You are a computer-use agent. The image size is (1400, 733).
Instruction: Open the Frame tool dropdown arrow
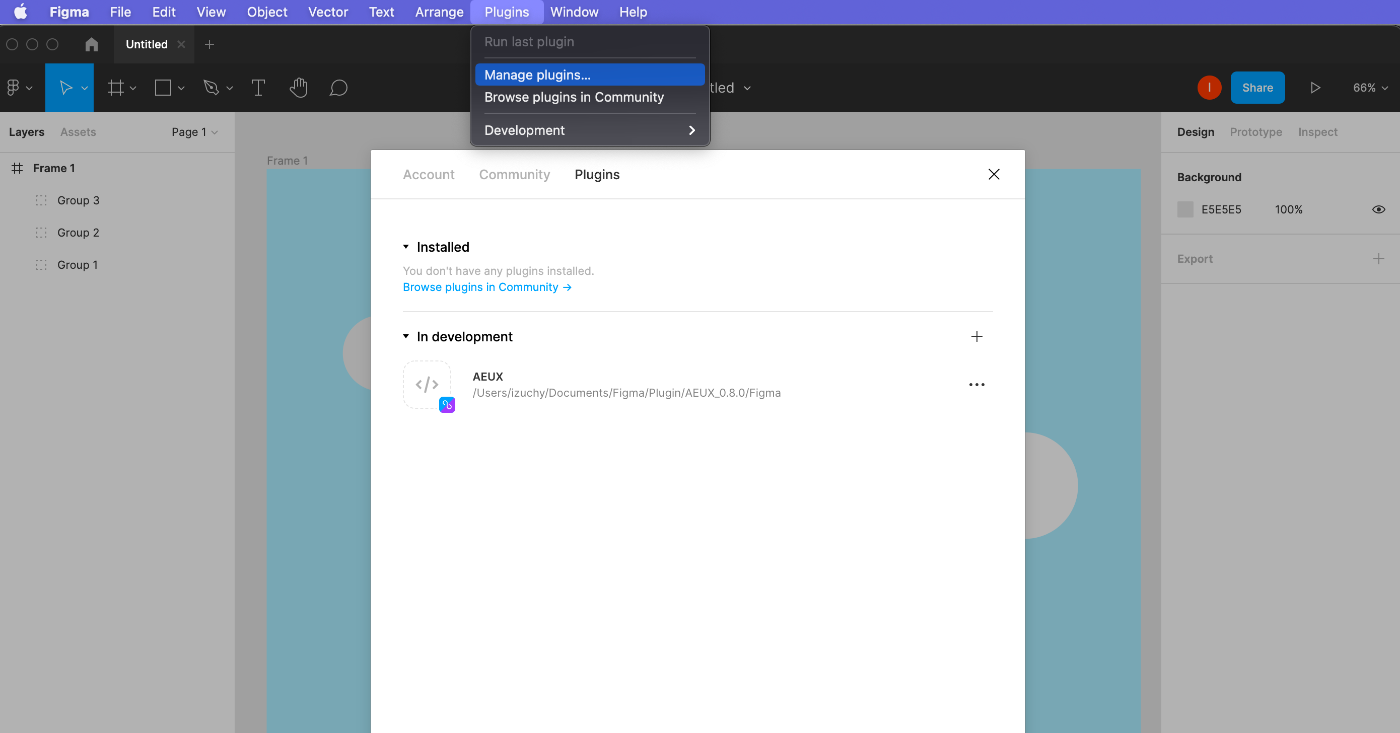pos(133,88)
